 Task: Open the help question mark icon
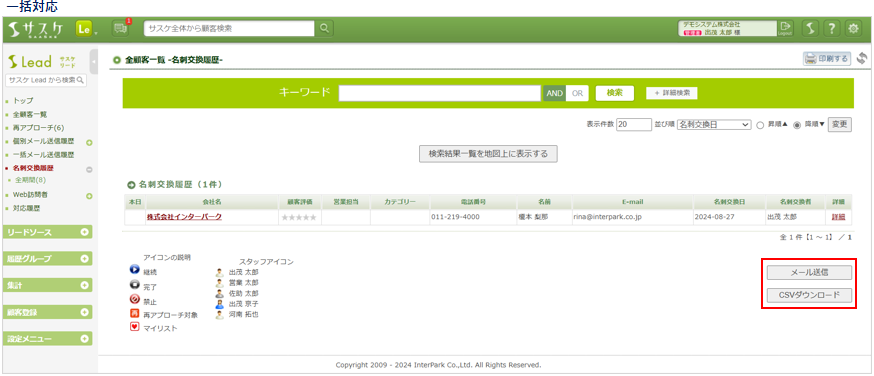[831, 29]
